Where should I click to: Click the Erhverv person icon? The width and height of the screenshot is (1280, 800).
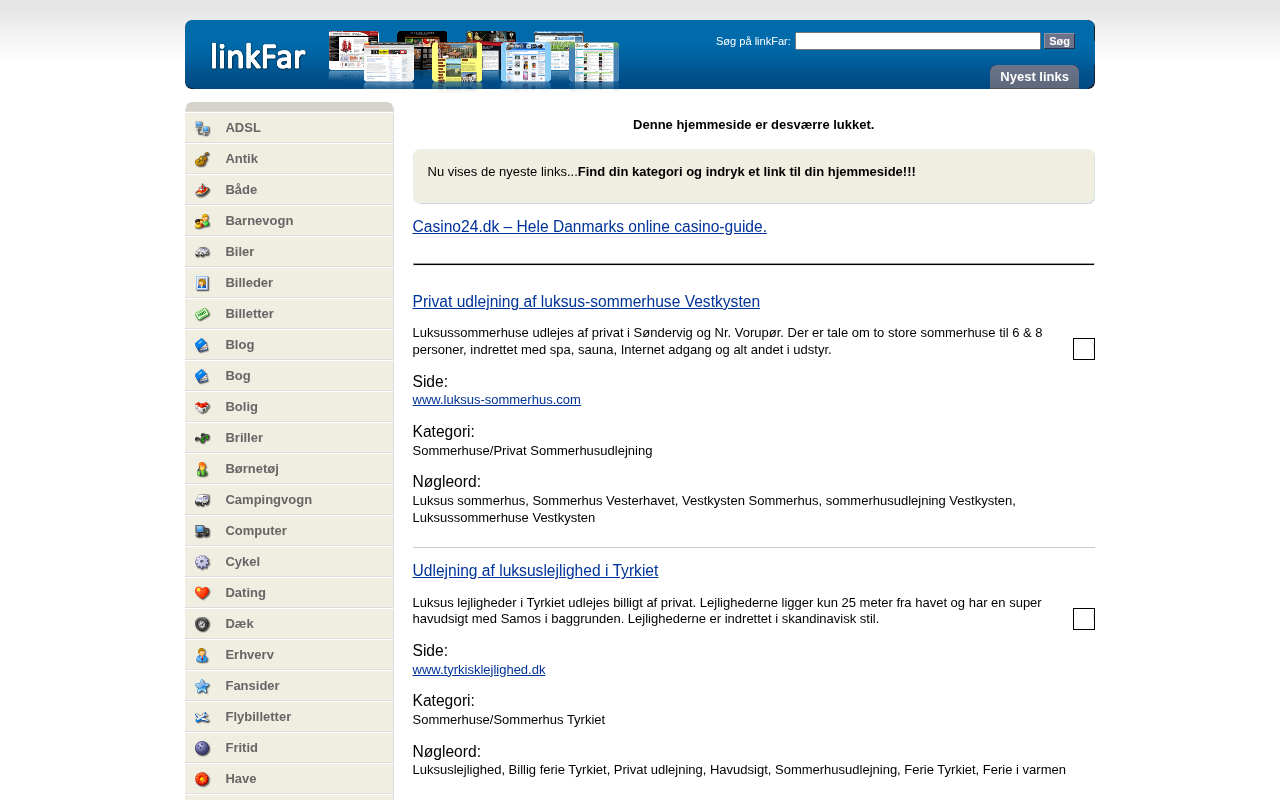203,655
